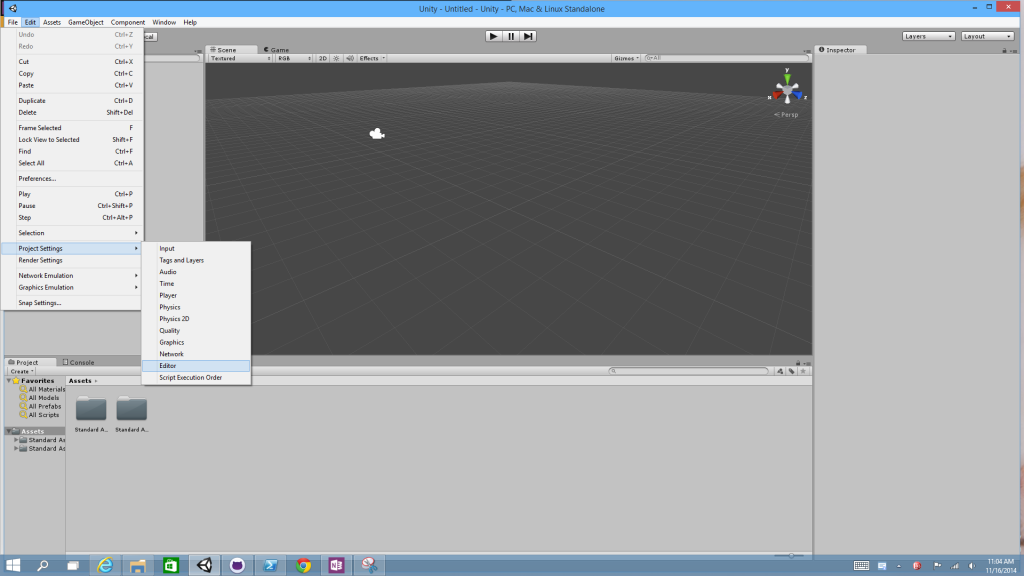
Task: Open the Gizmos dropdown
Action: click(626, 58)
